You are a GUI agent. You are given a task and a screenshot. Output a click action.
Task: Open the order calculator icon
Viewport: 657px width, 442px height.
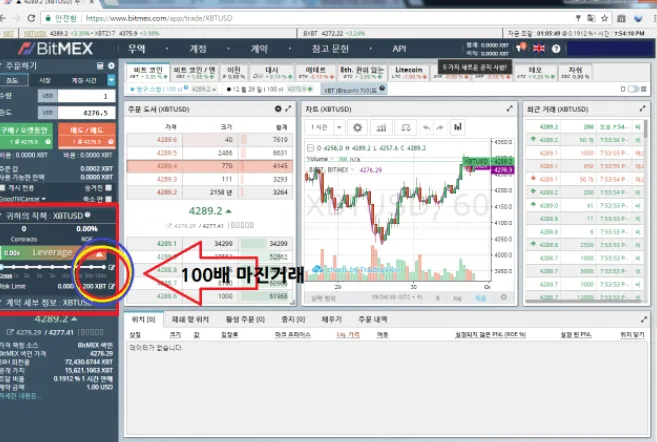tap(100, 66)
